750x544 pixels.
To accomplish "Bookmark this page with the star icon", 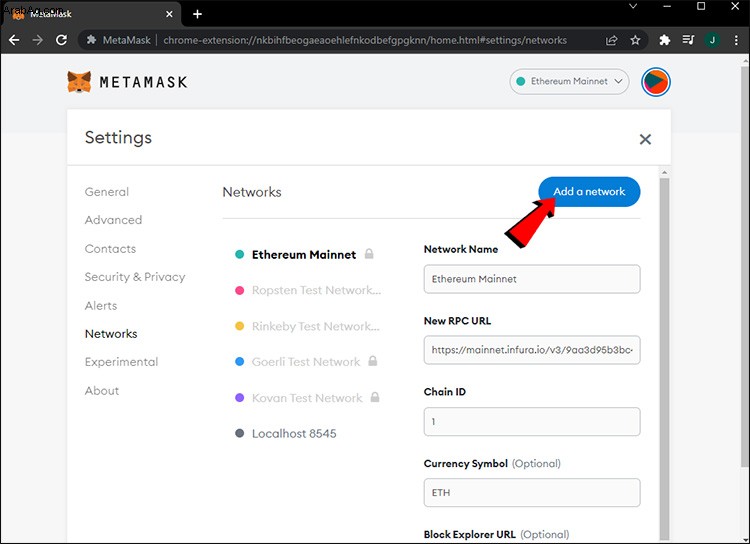I will click(x=635, y=40).
